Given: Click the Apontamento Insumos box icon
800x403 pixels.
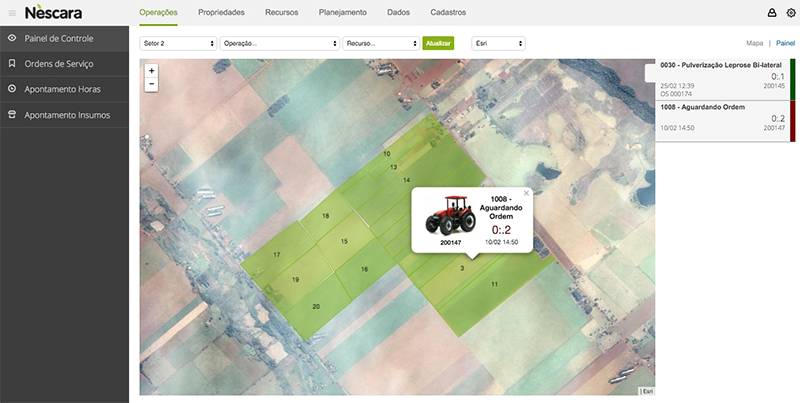Looking at the screenshot, I should (x=12, y=115).
